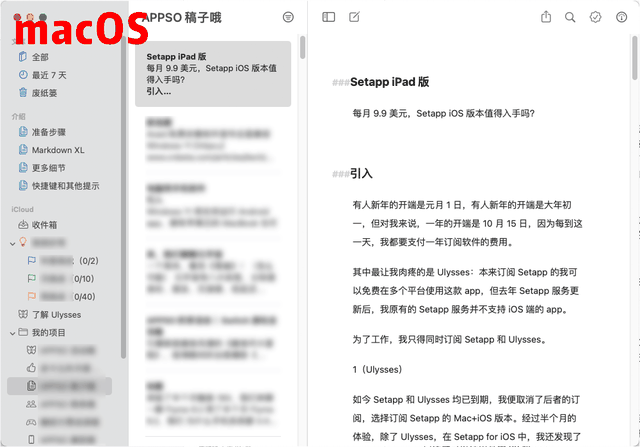Image resolution: width=640 pixels, height=447 pixels.
Task: Open the share/export icon in toolbar
Action: [546, 17]
